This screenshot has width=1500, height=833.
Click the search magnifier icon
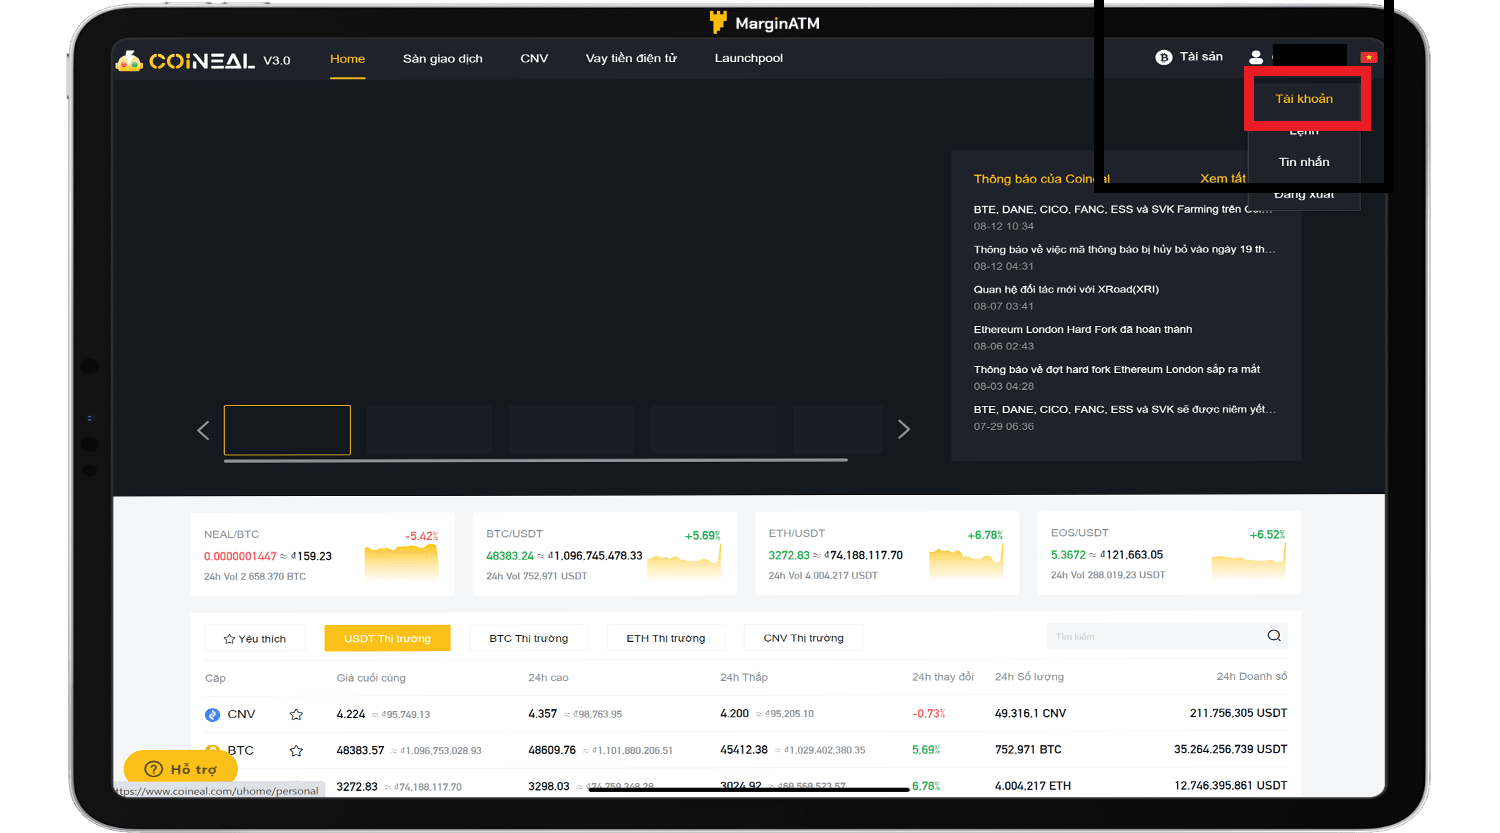point(1274,636)
